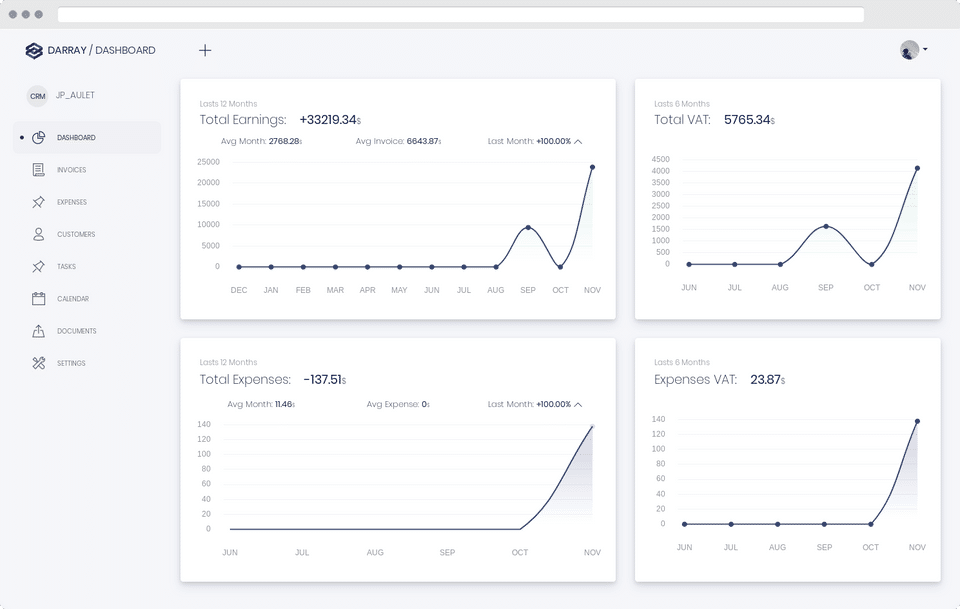Click the Darray logo icon

[x=34, y=51]
